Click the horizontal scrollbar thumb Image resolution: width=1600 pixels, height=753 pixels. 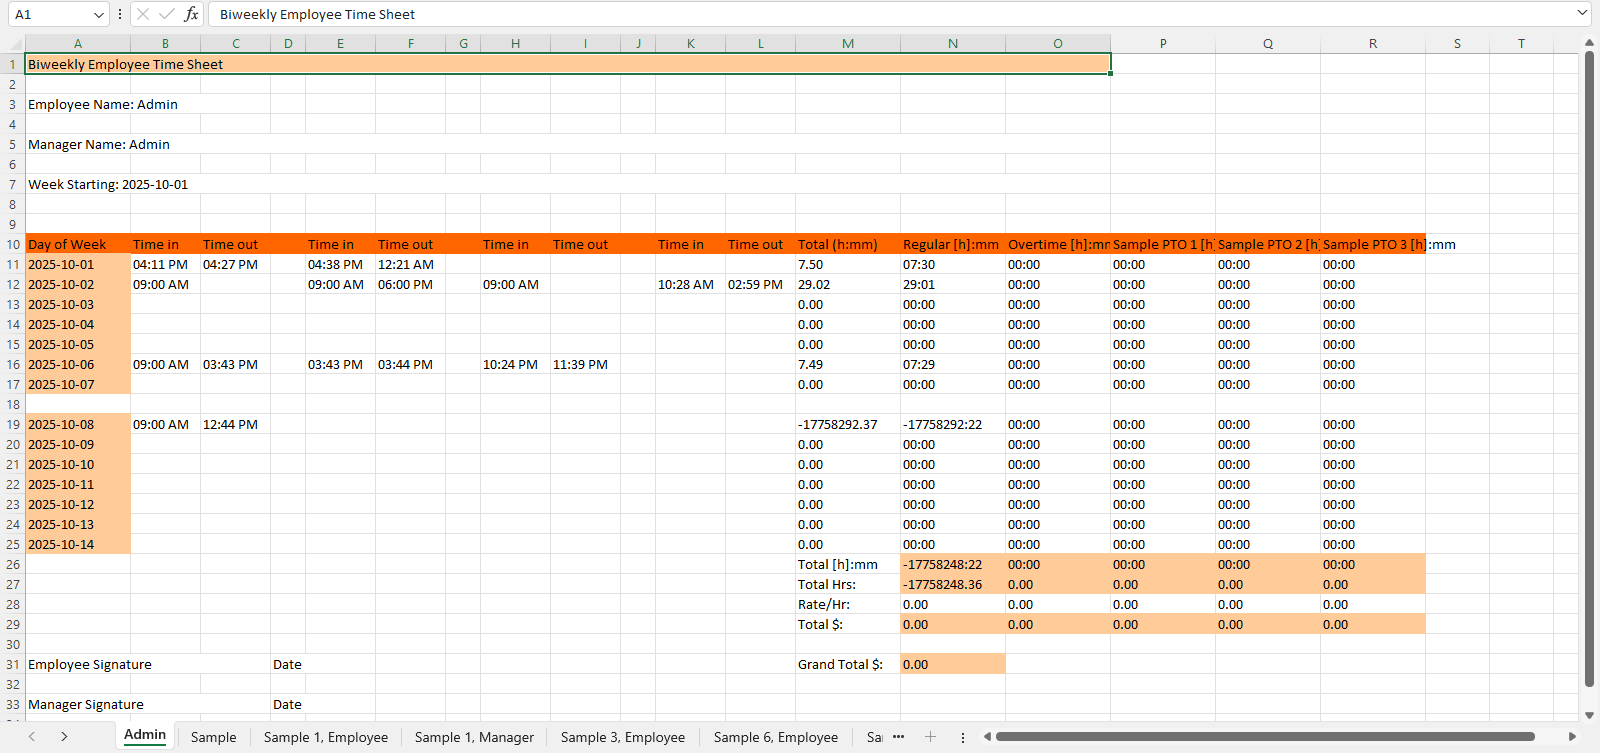(1264, 737)
